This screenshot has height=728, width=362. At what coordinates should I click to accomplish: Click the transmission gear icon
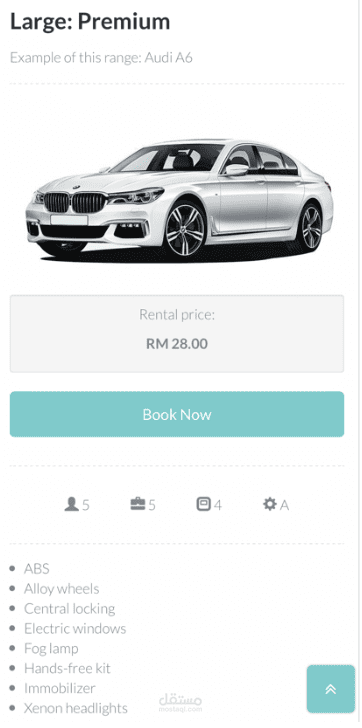270,504
